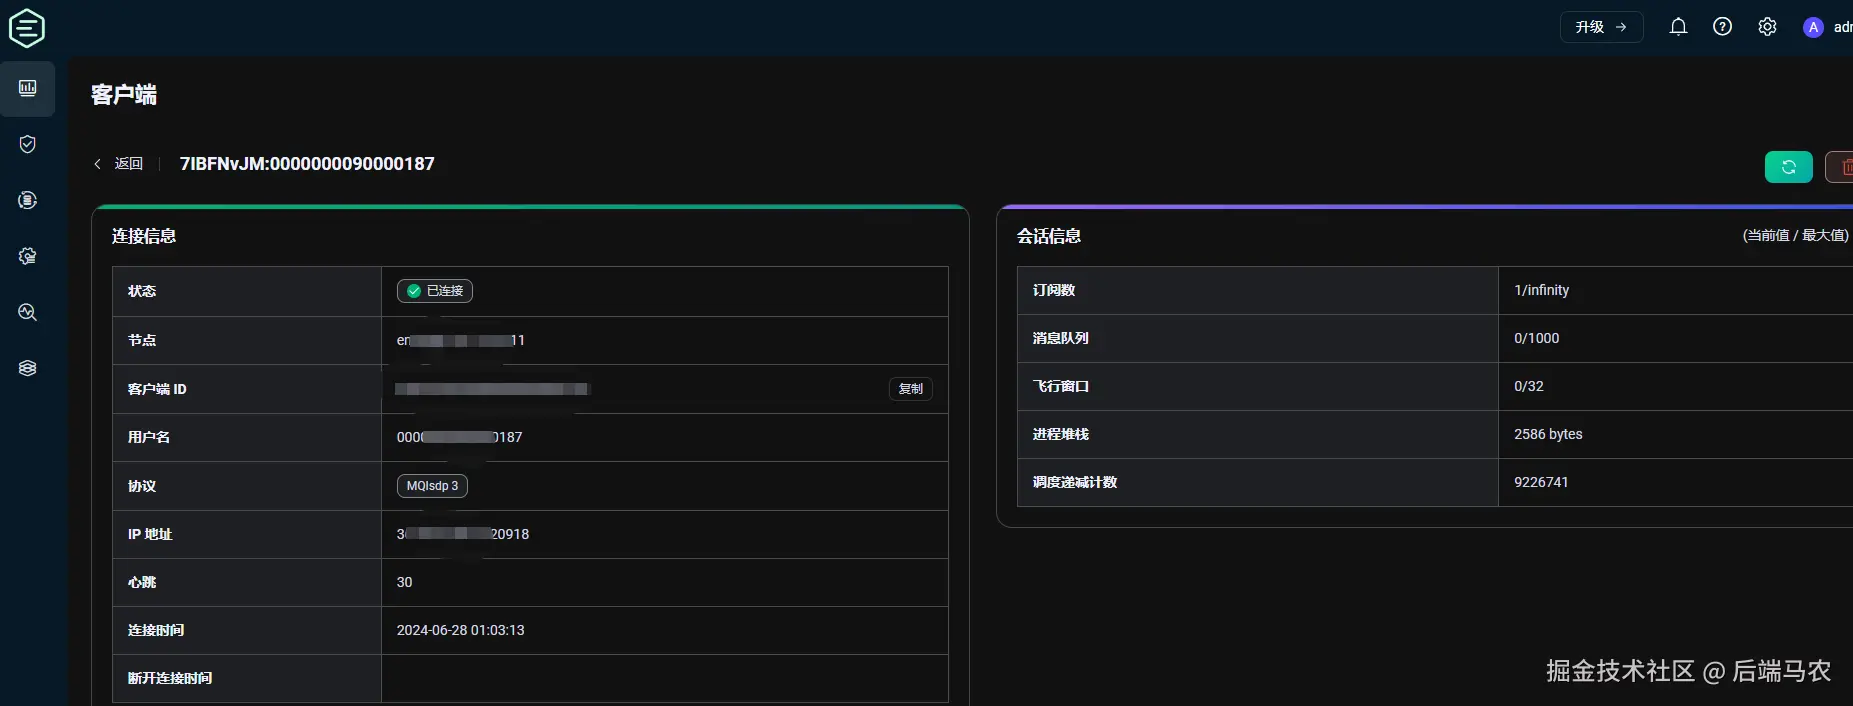Click the 连接信息 panel heading
This screenshot has width=1853, height=706.
click(x=144, y=236)
